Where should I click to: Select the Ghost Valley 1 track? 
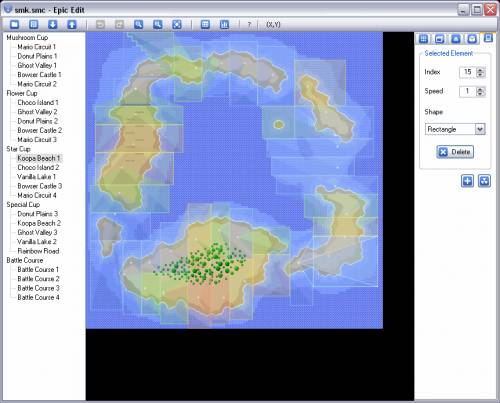(x=37, y=65)
